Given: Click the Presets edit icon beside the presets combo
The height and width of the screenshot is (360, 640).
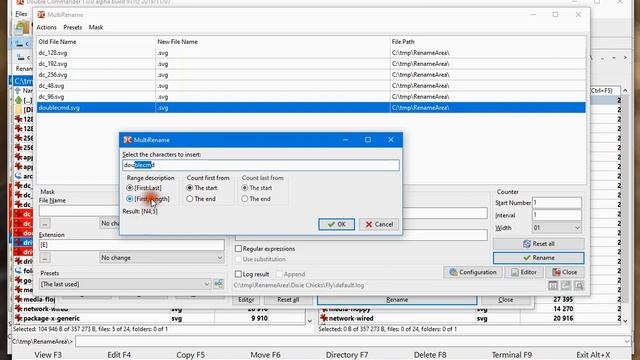Looking at the screenshot, I should pyautogui.click(x=218, y=284).
